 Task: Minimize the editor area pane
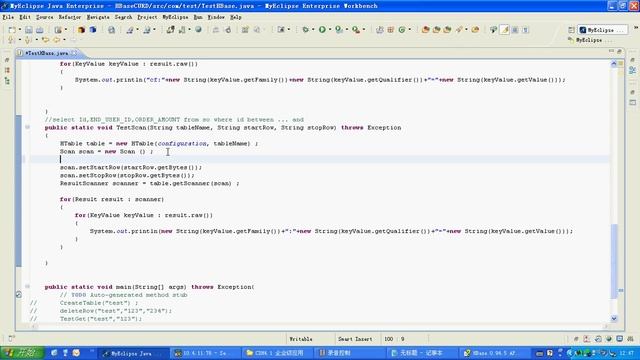click(611, 51)
